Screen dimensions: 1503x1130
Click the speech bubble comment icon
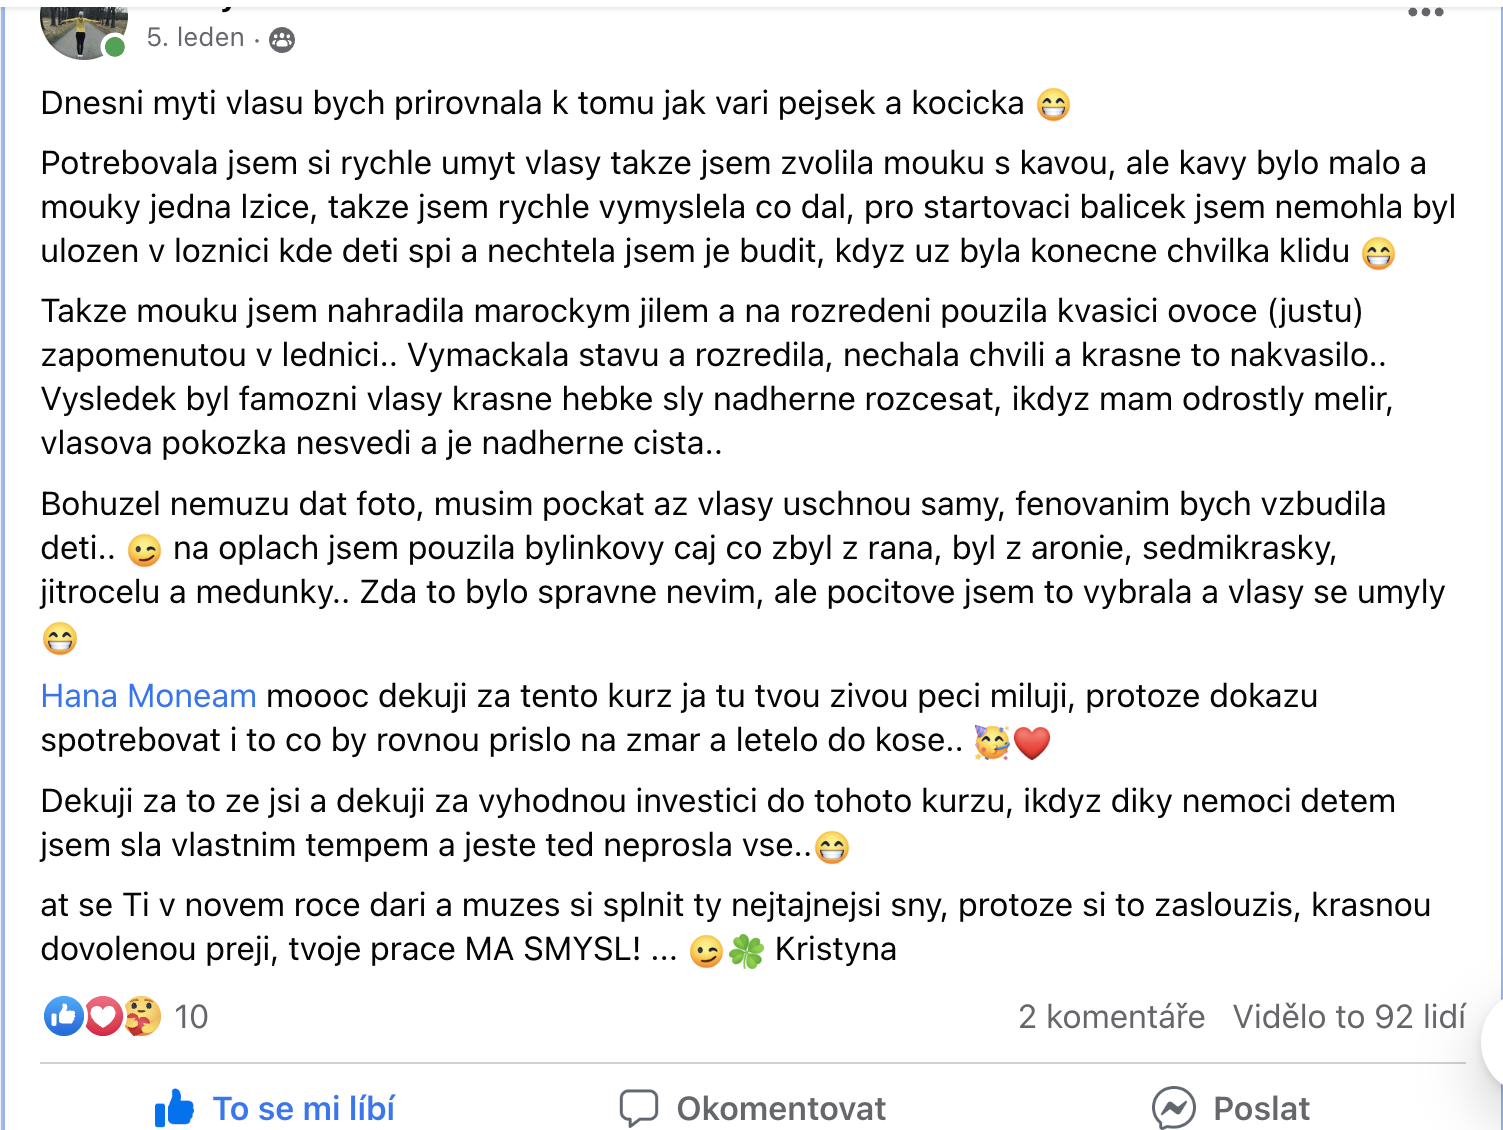pyautogui.click(x=638, y=1109)
